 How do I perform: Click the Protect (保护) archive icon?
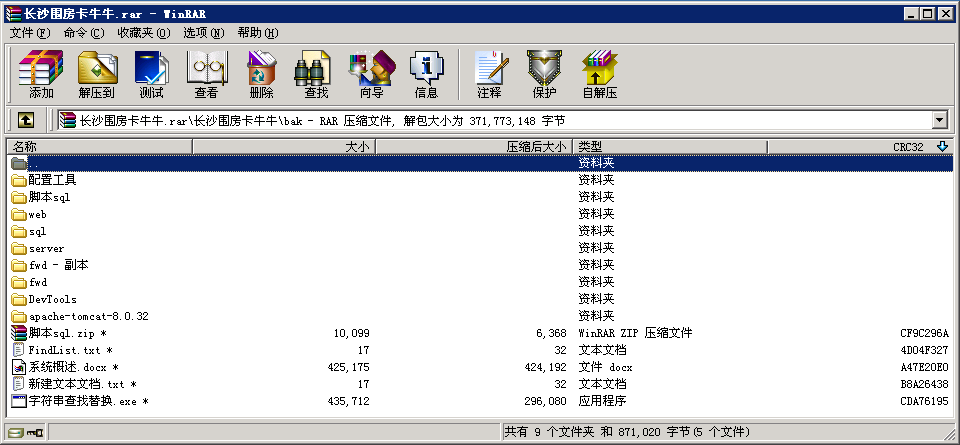coord(544,74)
